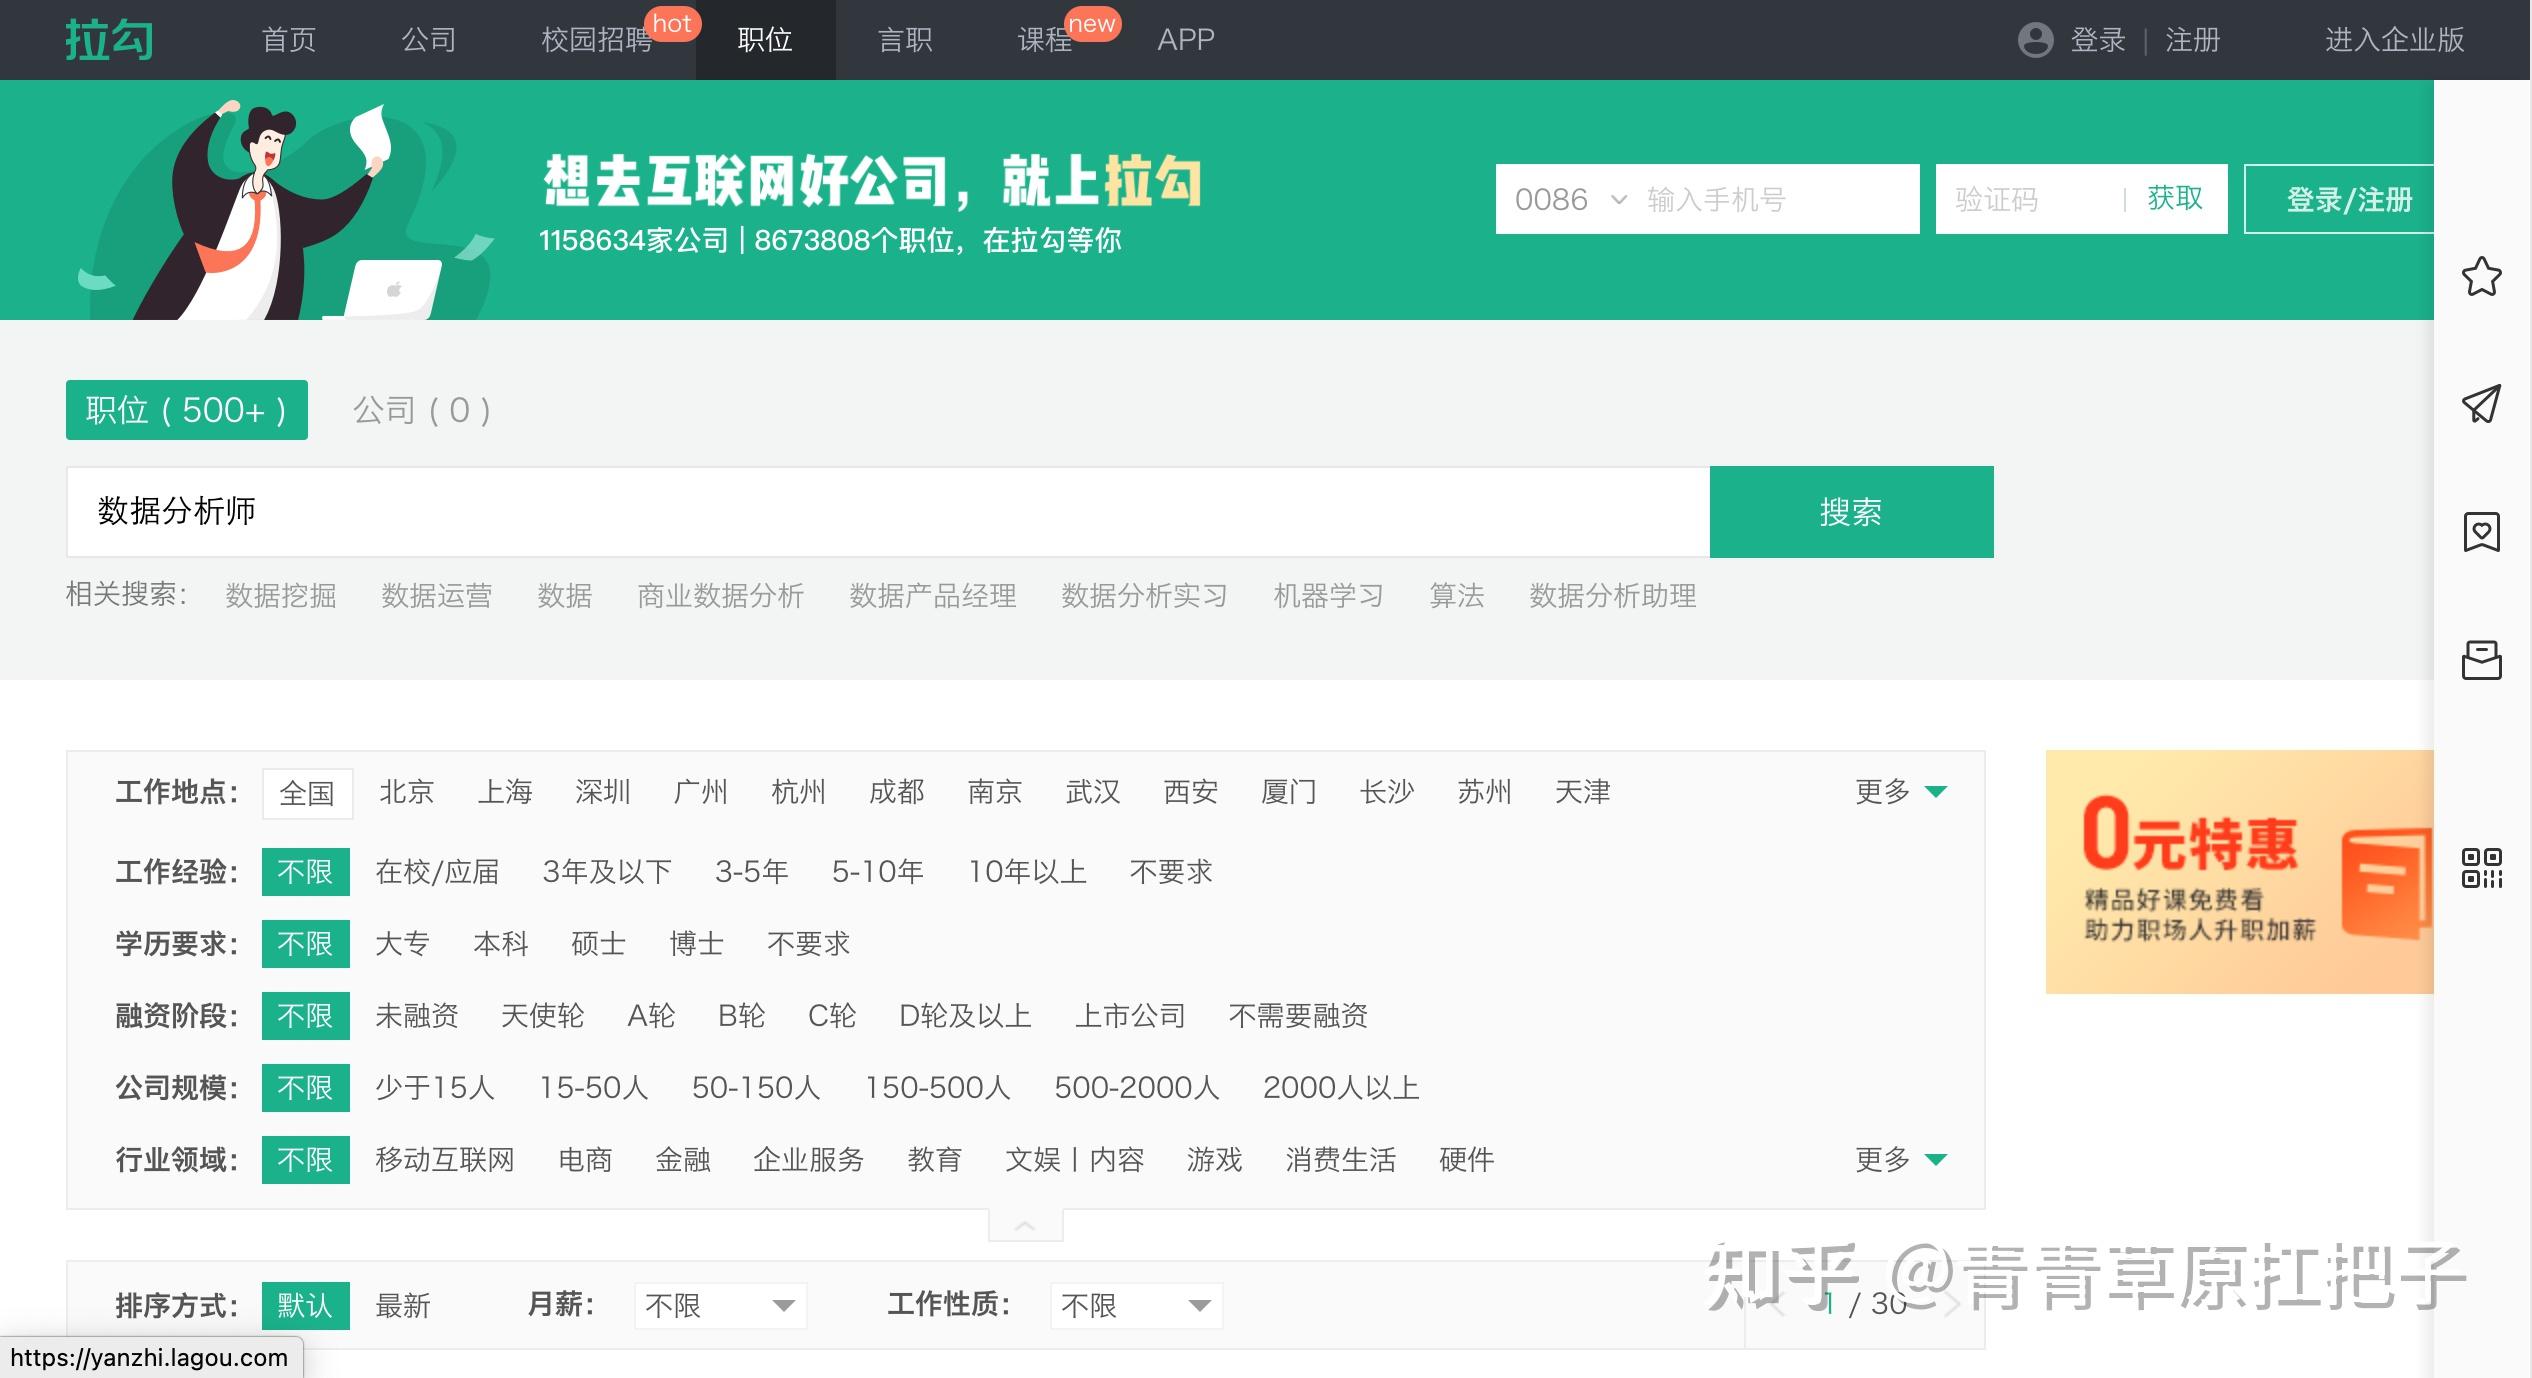Filter experience by 3-5年
This screenshot has height=1378, width=2532.
pyautogui.click(x=752, y=872)
